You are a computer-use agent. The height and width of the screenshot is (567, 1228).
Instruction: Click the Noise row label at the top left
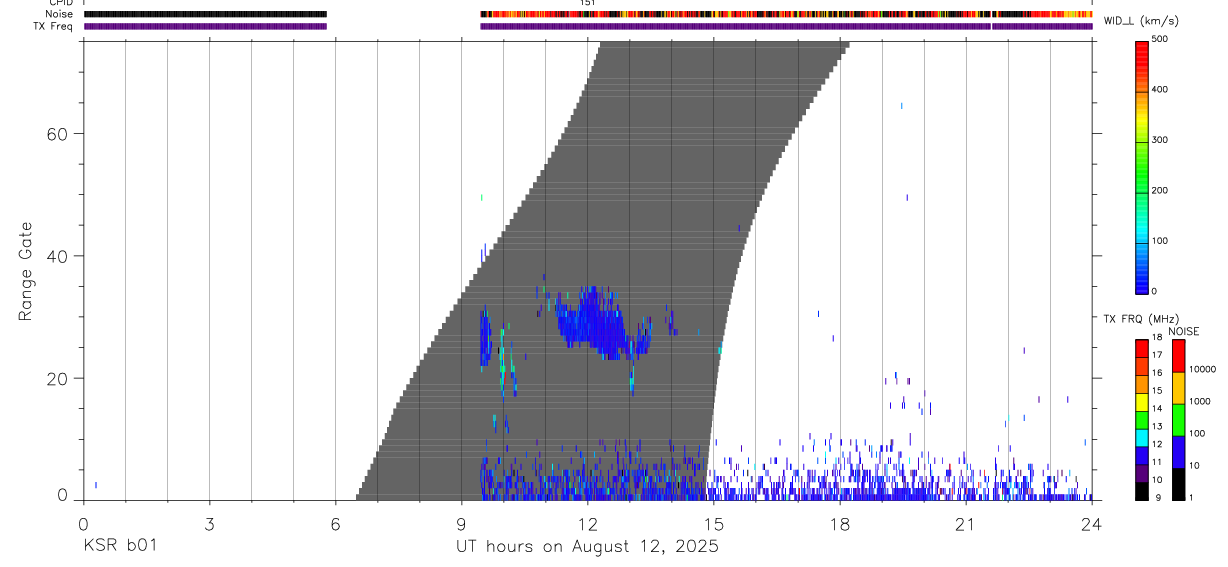point(59,14)
